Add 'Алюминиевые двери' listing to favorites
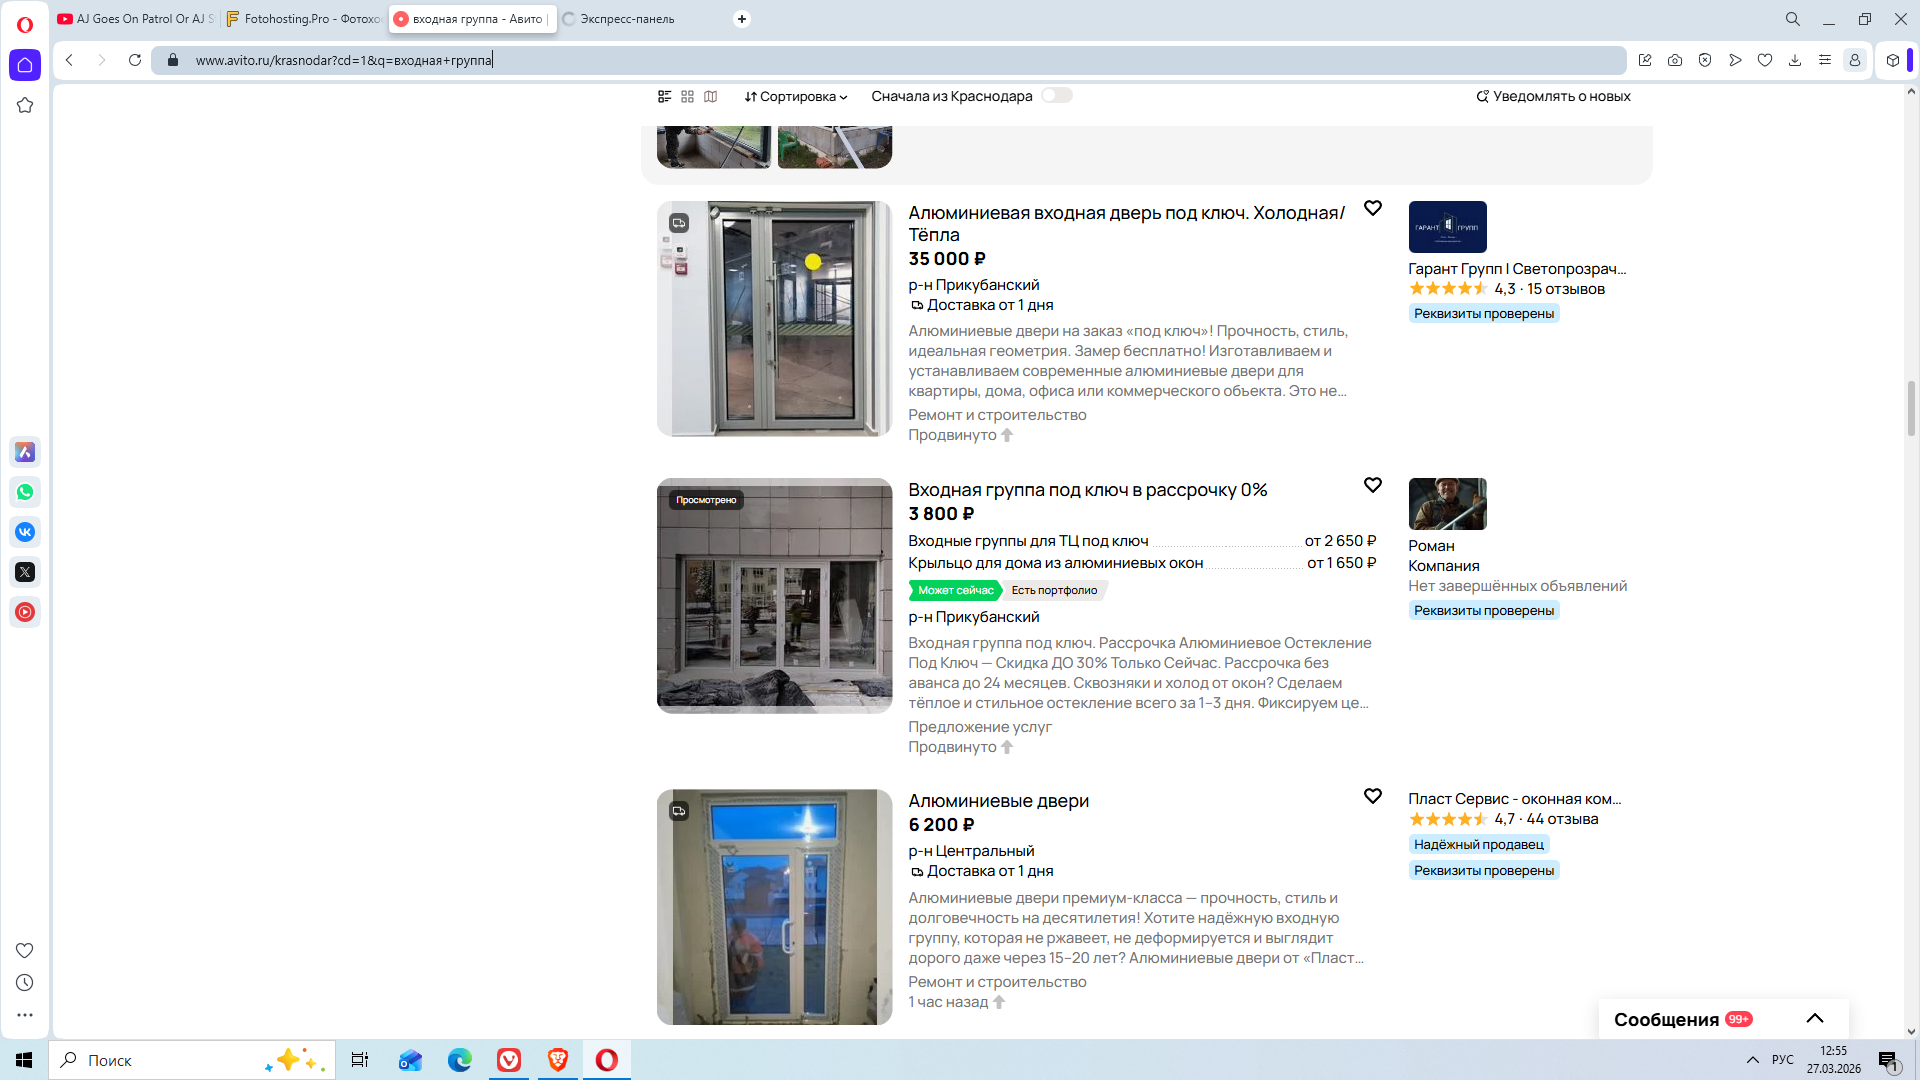Viewport: 1920px width, 1080px height. (x=1373, y=796)
